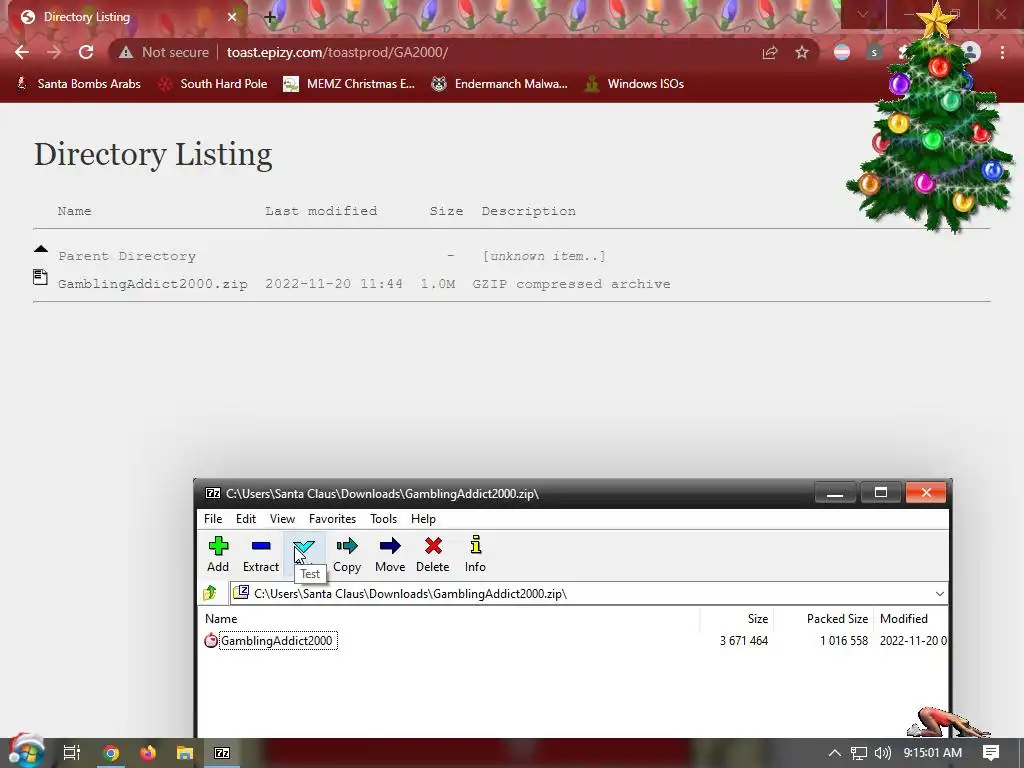Hit the red Delete icon in 7-Zip
1024x768 pixels.
[432, 554]
